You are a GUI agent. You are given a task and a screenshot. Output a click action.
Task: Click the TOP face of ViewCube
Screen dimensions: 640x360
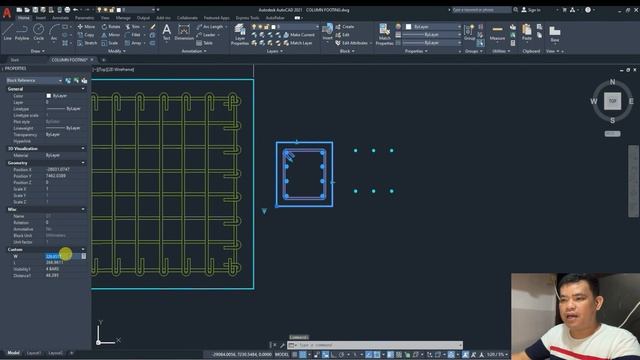coord(612,101)
